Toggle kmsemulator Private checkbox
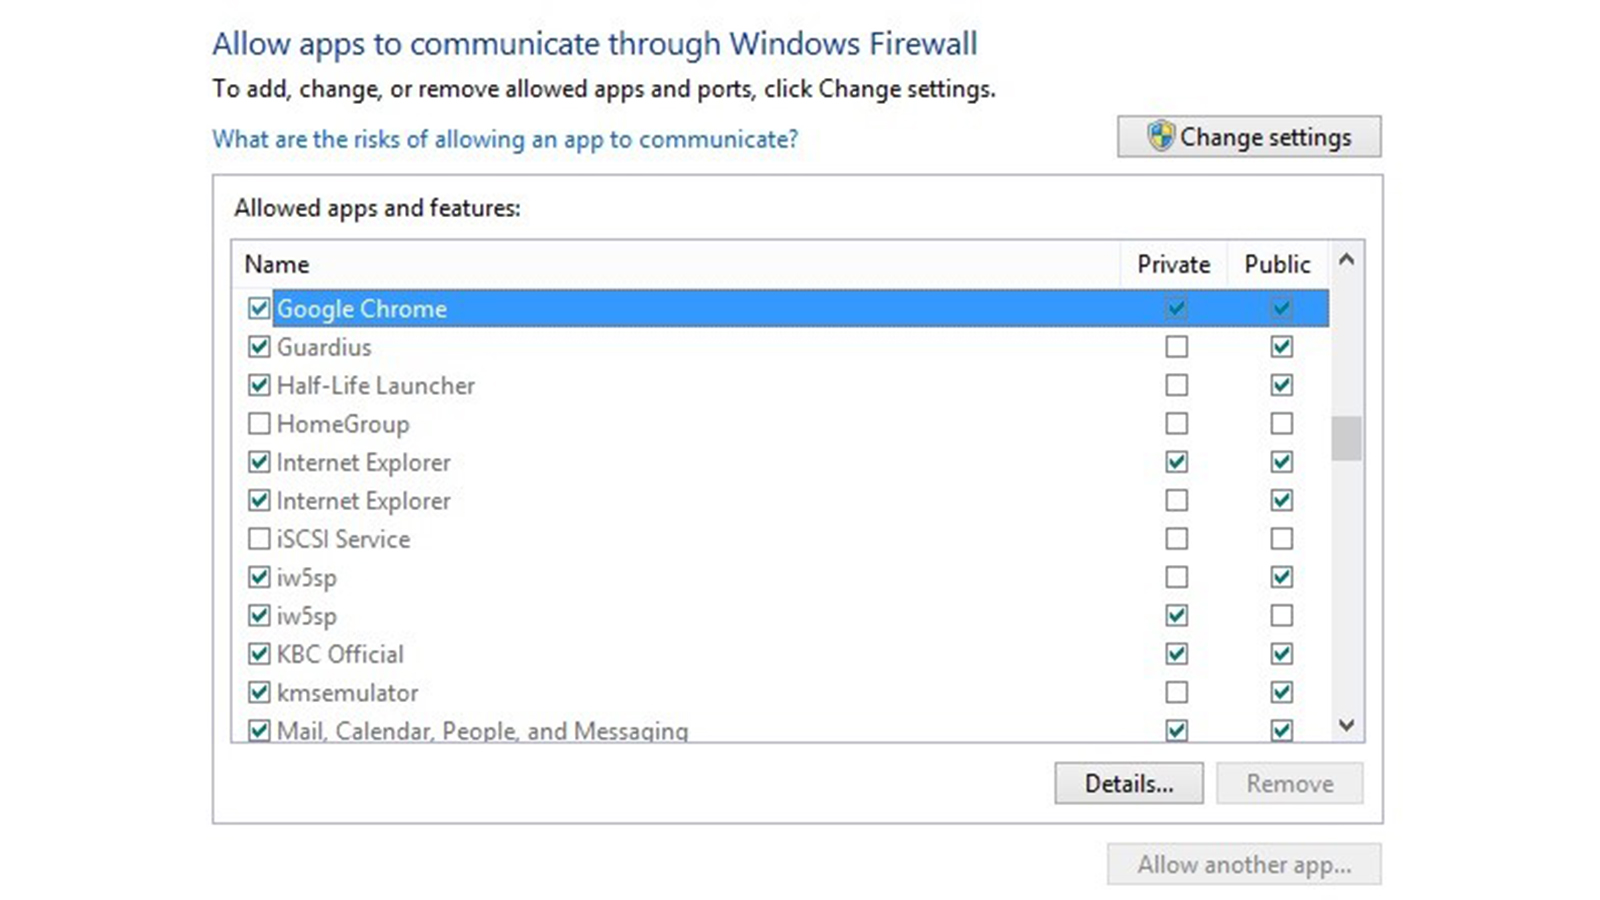Screen dimensions: 1600x900 pyautogui.click(x=1177, y=692)
